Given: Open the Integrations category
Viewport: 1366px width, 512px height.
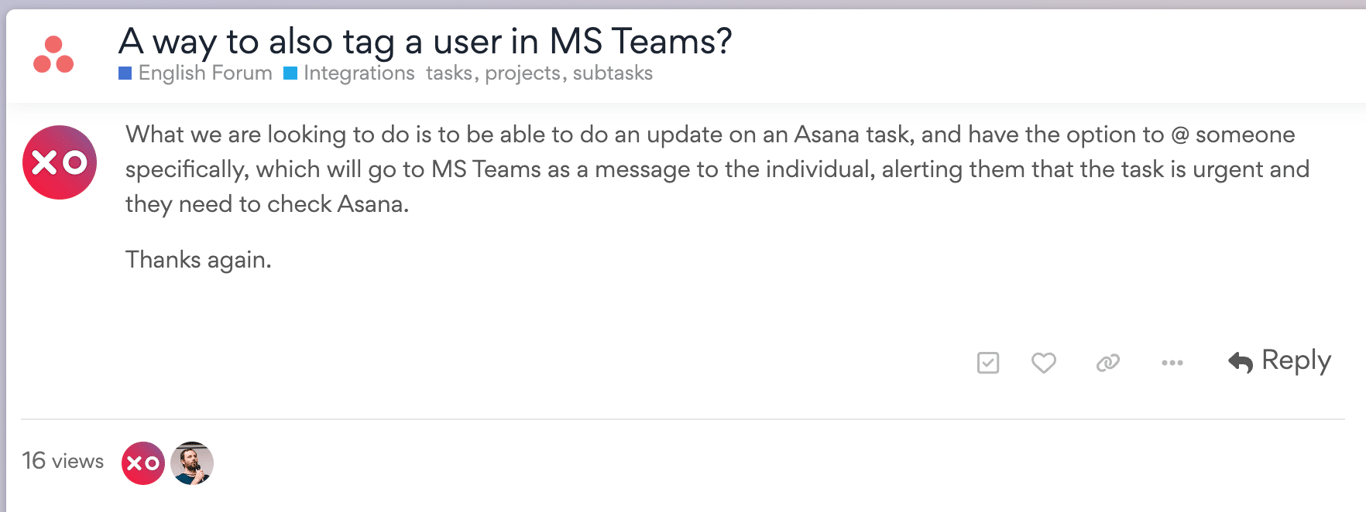Looking at the screenshot, I should pos(359,73).
